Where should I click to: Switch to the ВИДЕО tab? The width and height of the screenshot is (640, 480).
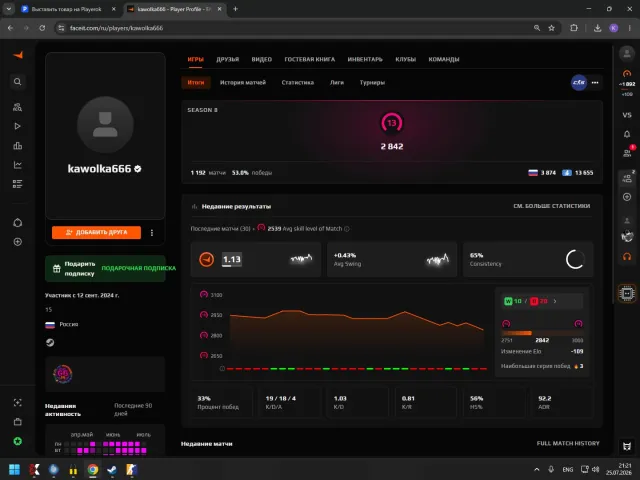[x=262, y=60]
